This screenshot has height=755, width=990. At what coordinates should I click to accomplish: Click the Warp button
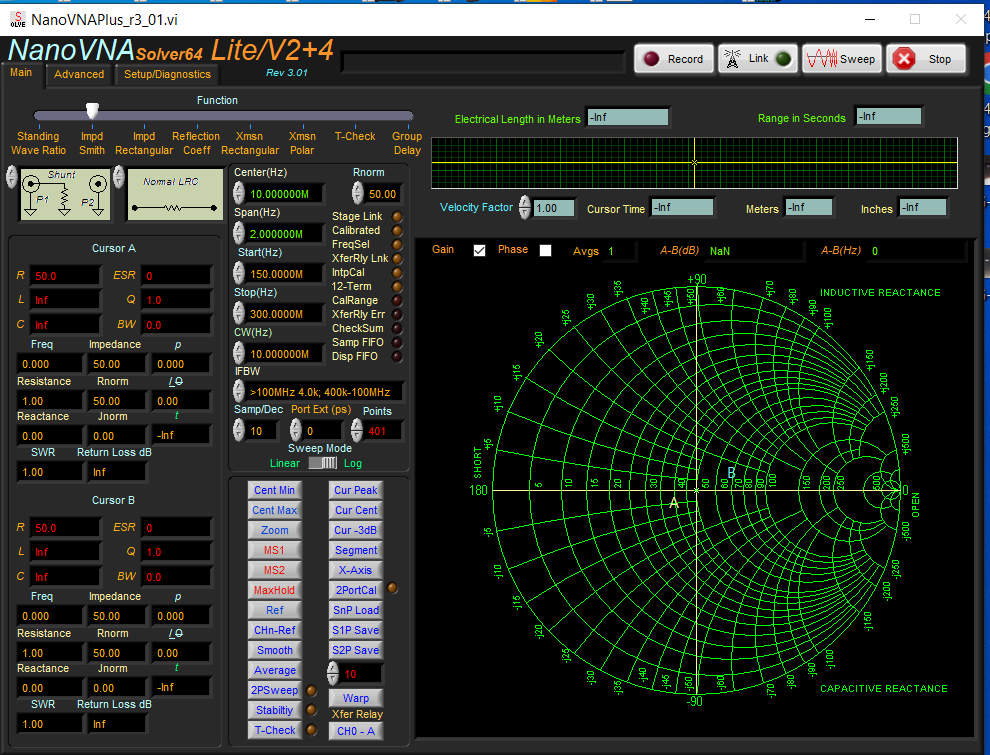[x=356, y=698]
